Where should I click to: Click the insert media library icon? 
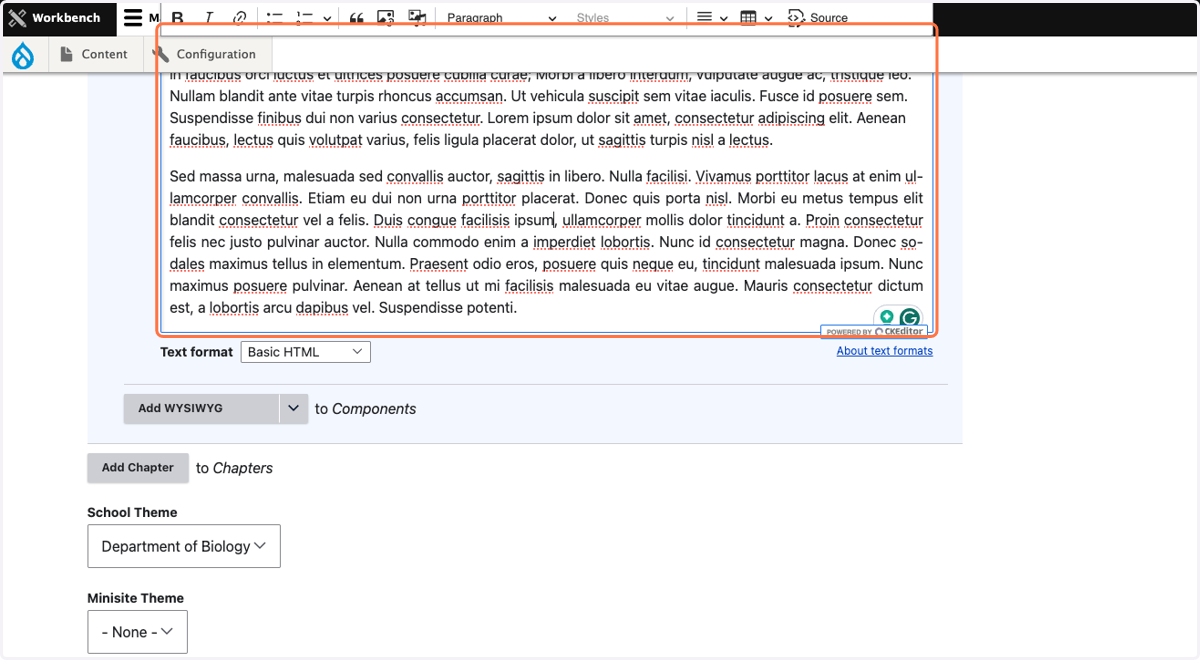tap(417, 18)
